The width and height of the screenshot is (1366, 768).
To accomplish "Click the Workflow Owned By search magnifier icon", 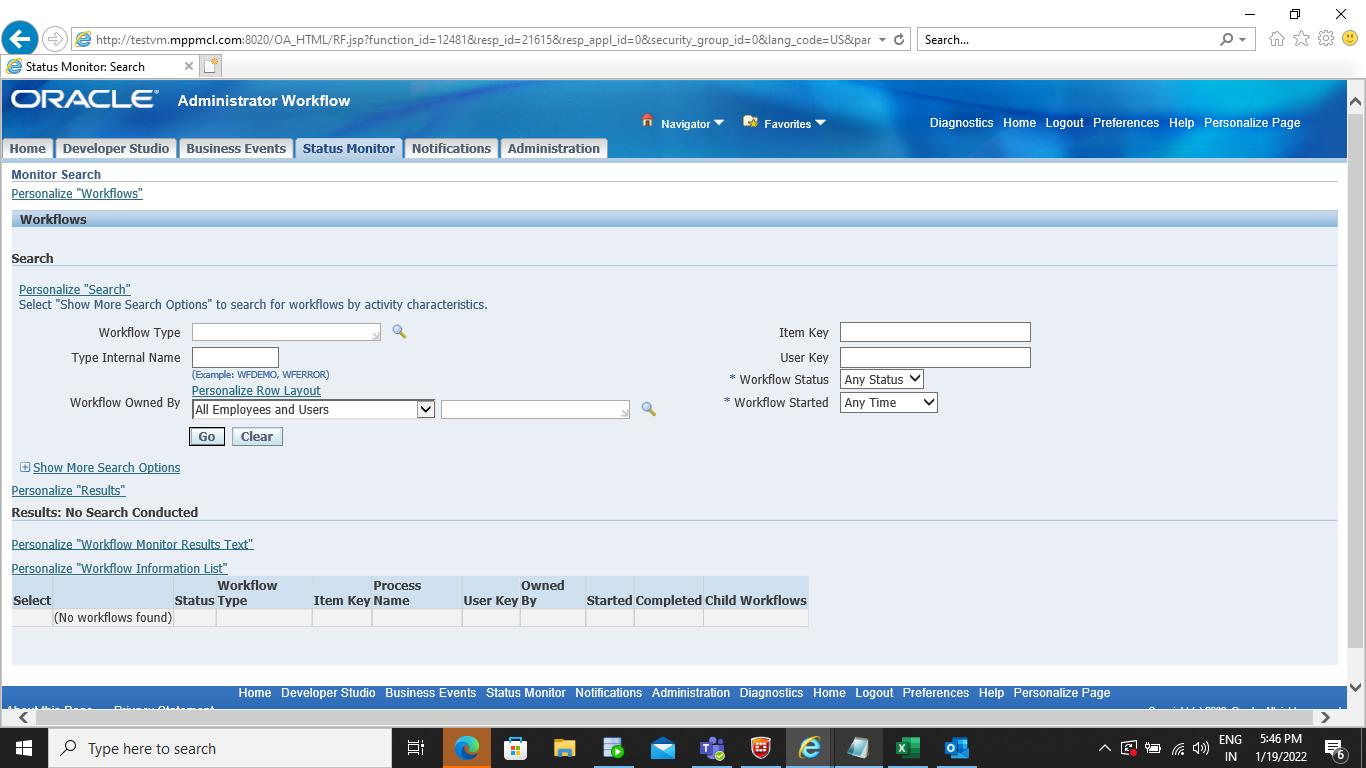I will pos(648,409).
